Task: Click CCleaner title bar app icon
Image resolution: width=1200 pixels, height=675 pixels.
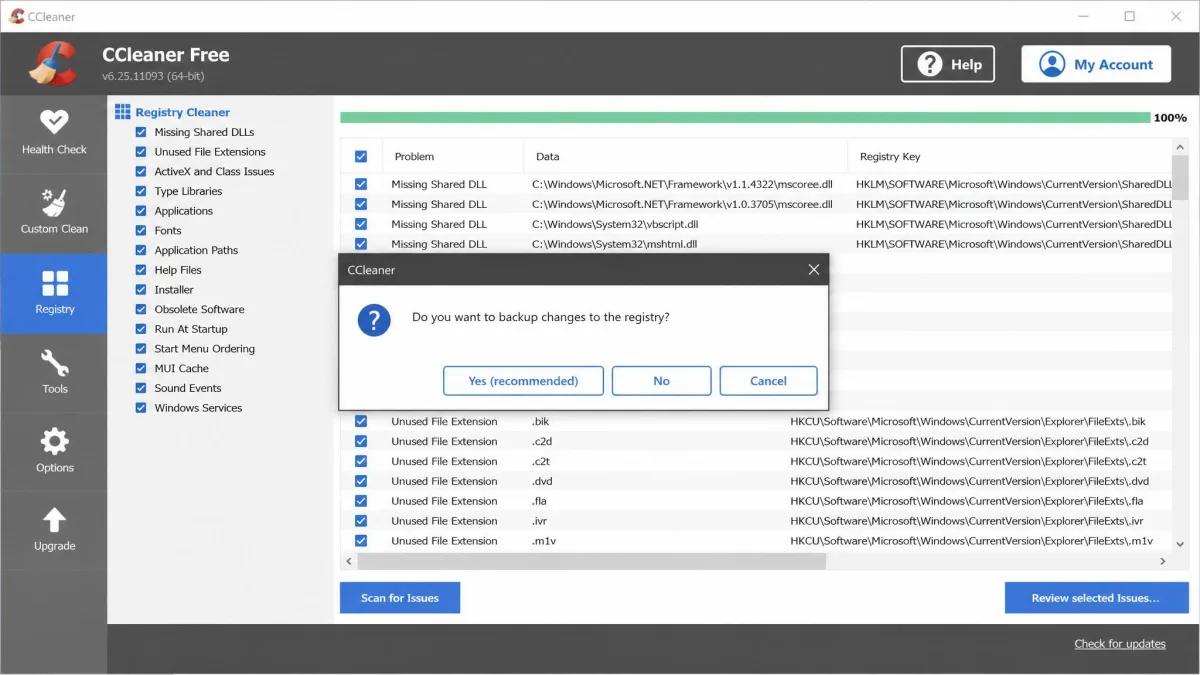Action: [x=17, y=16]
